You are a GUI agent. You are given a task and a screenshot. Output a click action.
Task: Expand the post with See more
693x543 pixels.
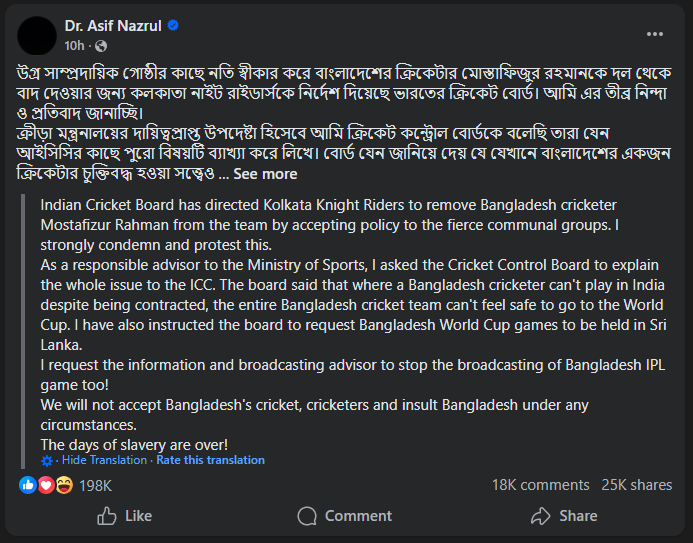coord(265,174)
